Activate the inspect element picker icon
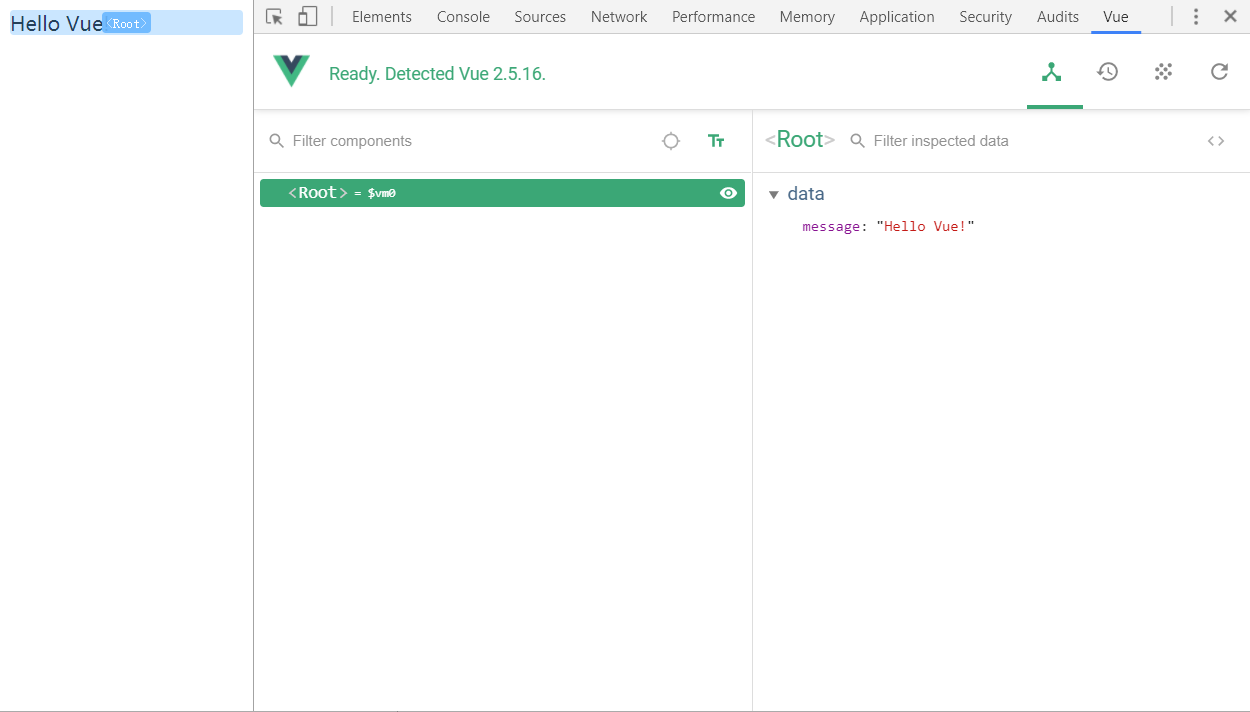The height and width of the screenshot is (712, 1250). click(x=274, y=16)
